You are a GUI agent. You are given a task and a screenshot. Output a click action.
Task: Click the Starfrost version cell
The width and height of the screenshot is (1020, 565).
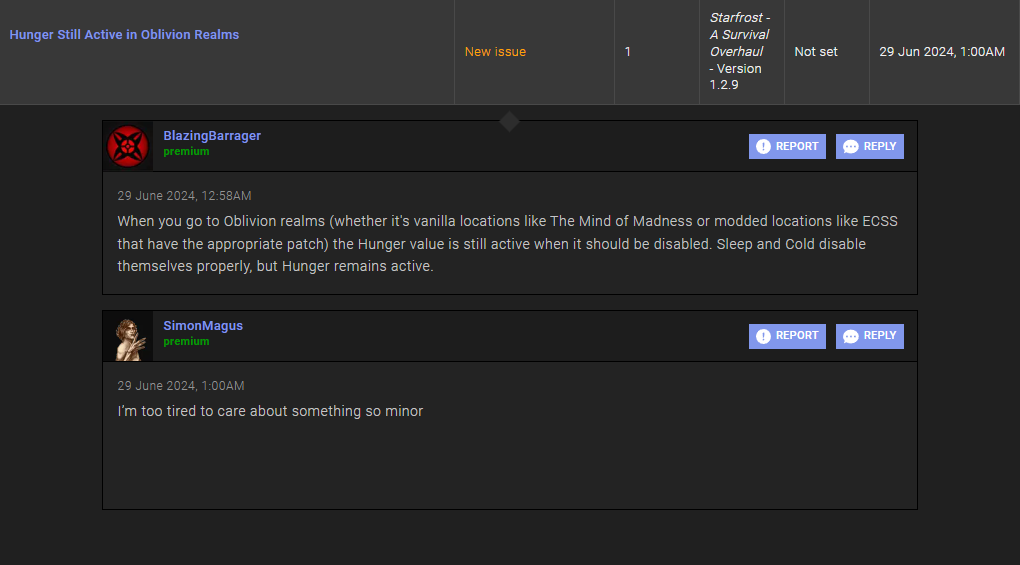(740, 51)
